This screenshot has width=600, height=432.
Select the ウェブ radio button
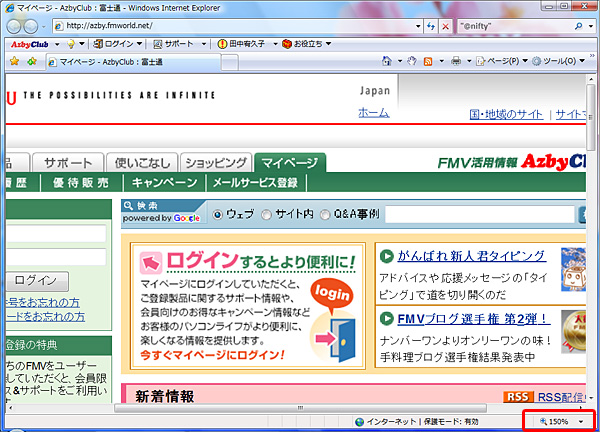(x=217, y=215)
